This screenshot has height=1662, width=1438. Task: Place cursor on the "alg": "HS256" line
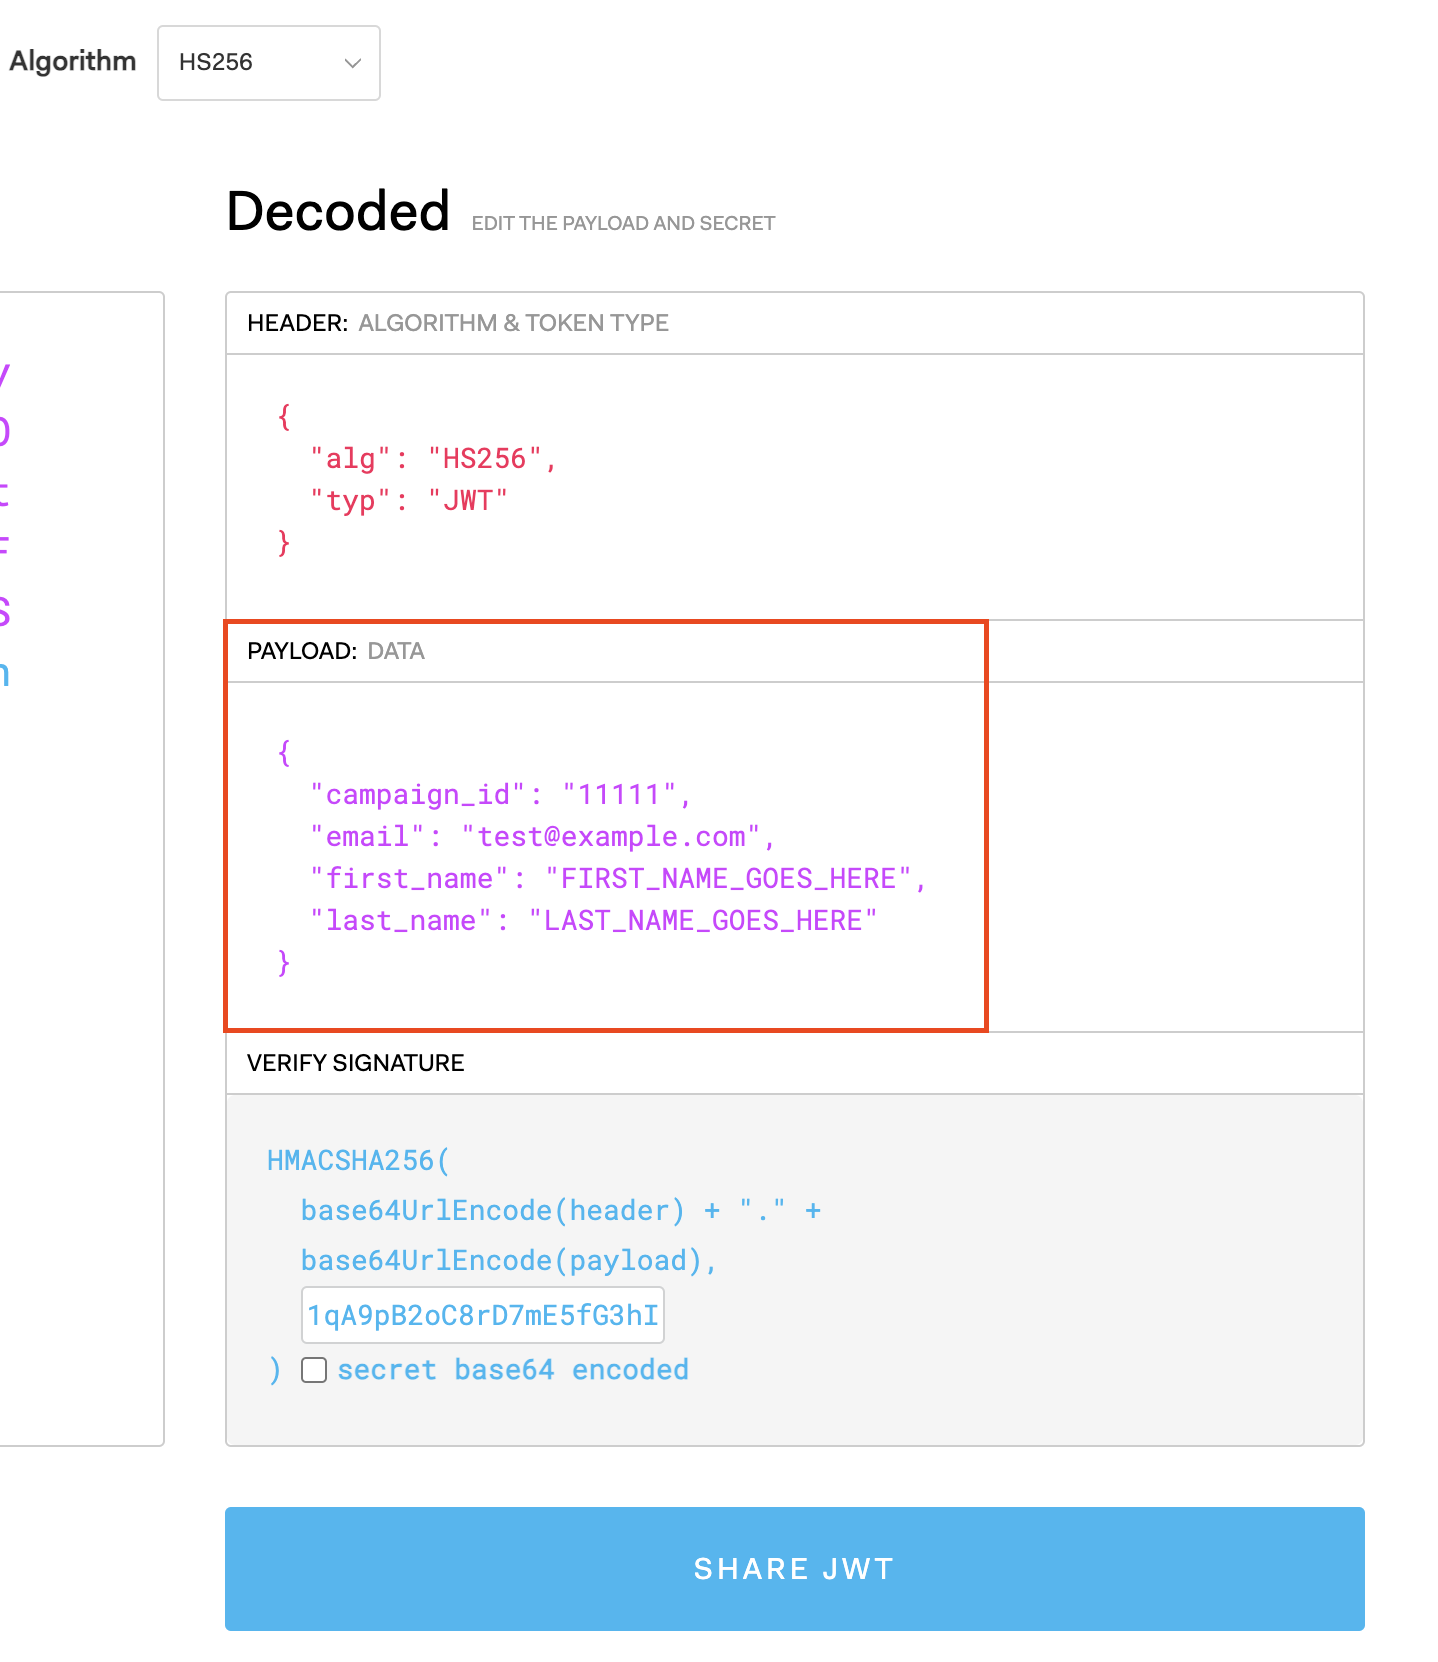click(432, 459)
